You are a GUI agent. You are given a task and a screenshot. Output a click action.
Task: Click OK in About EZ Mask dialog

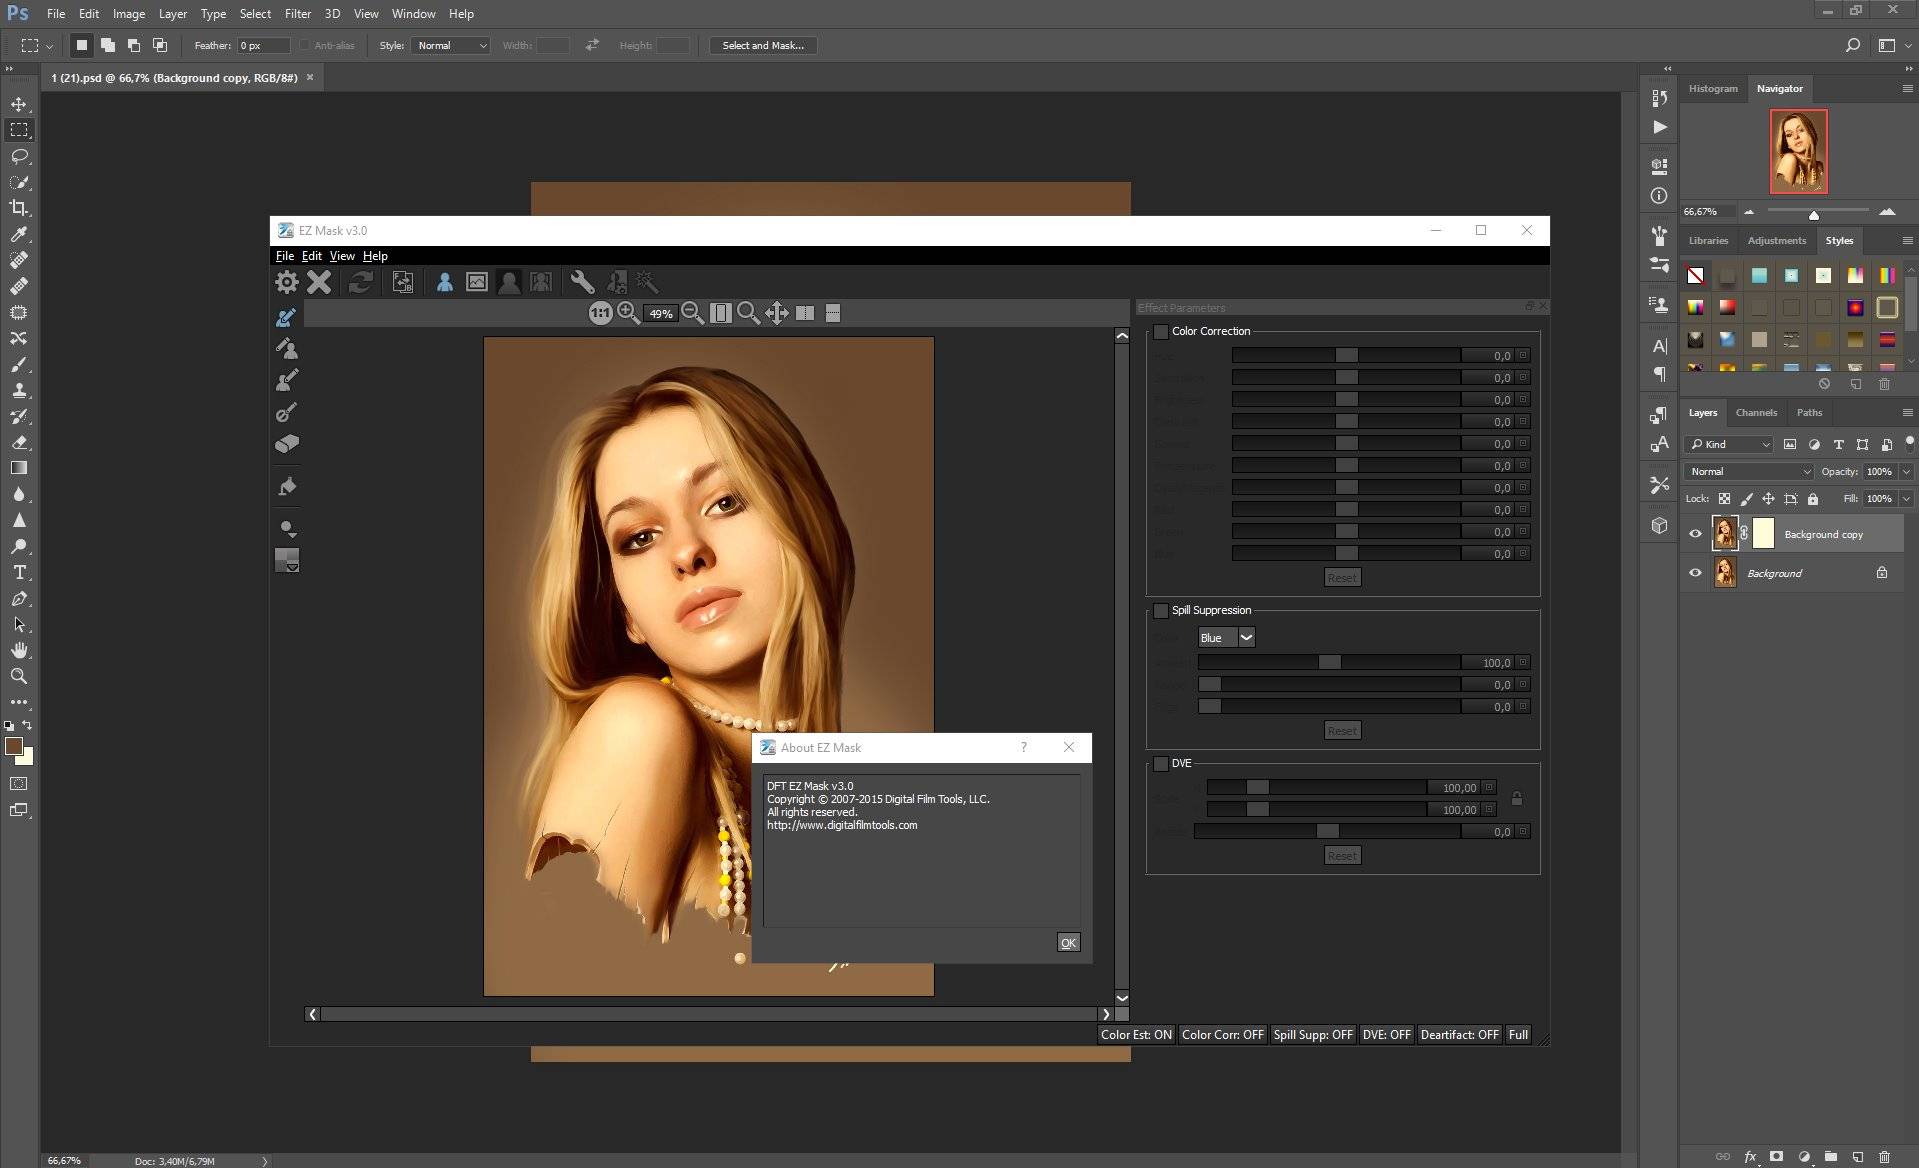[x=1068, y=942]
